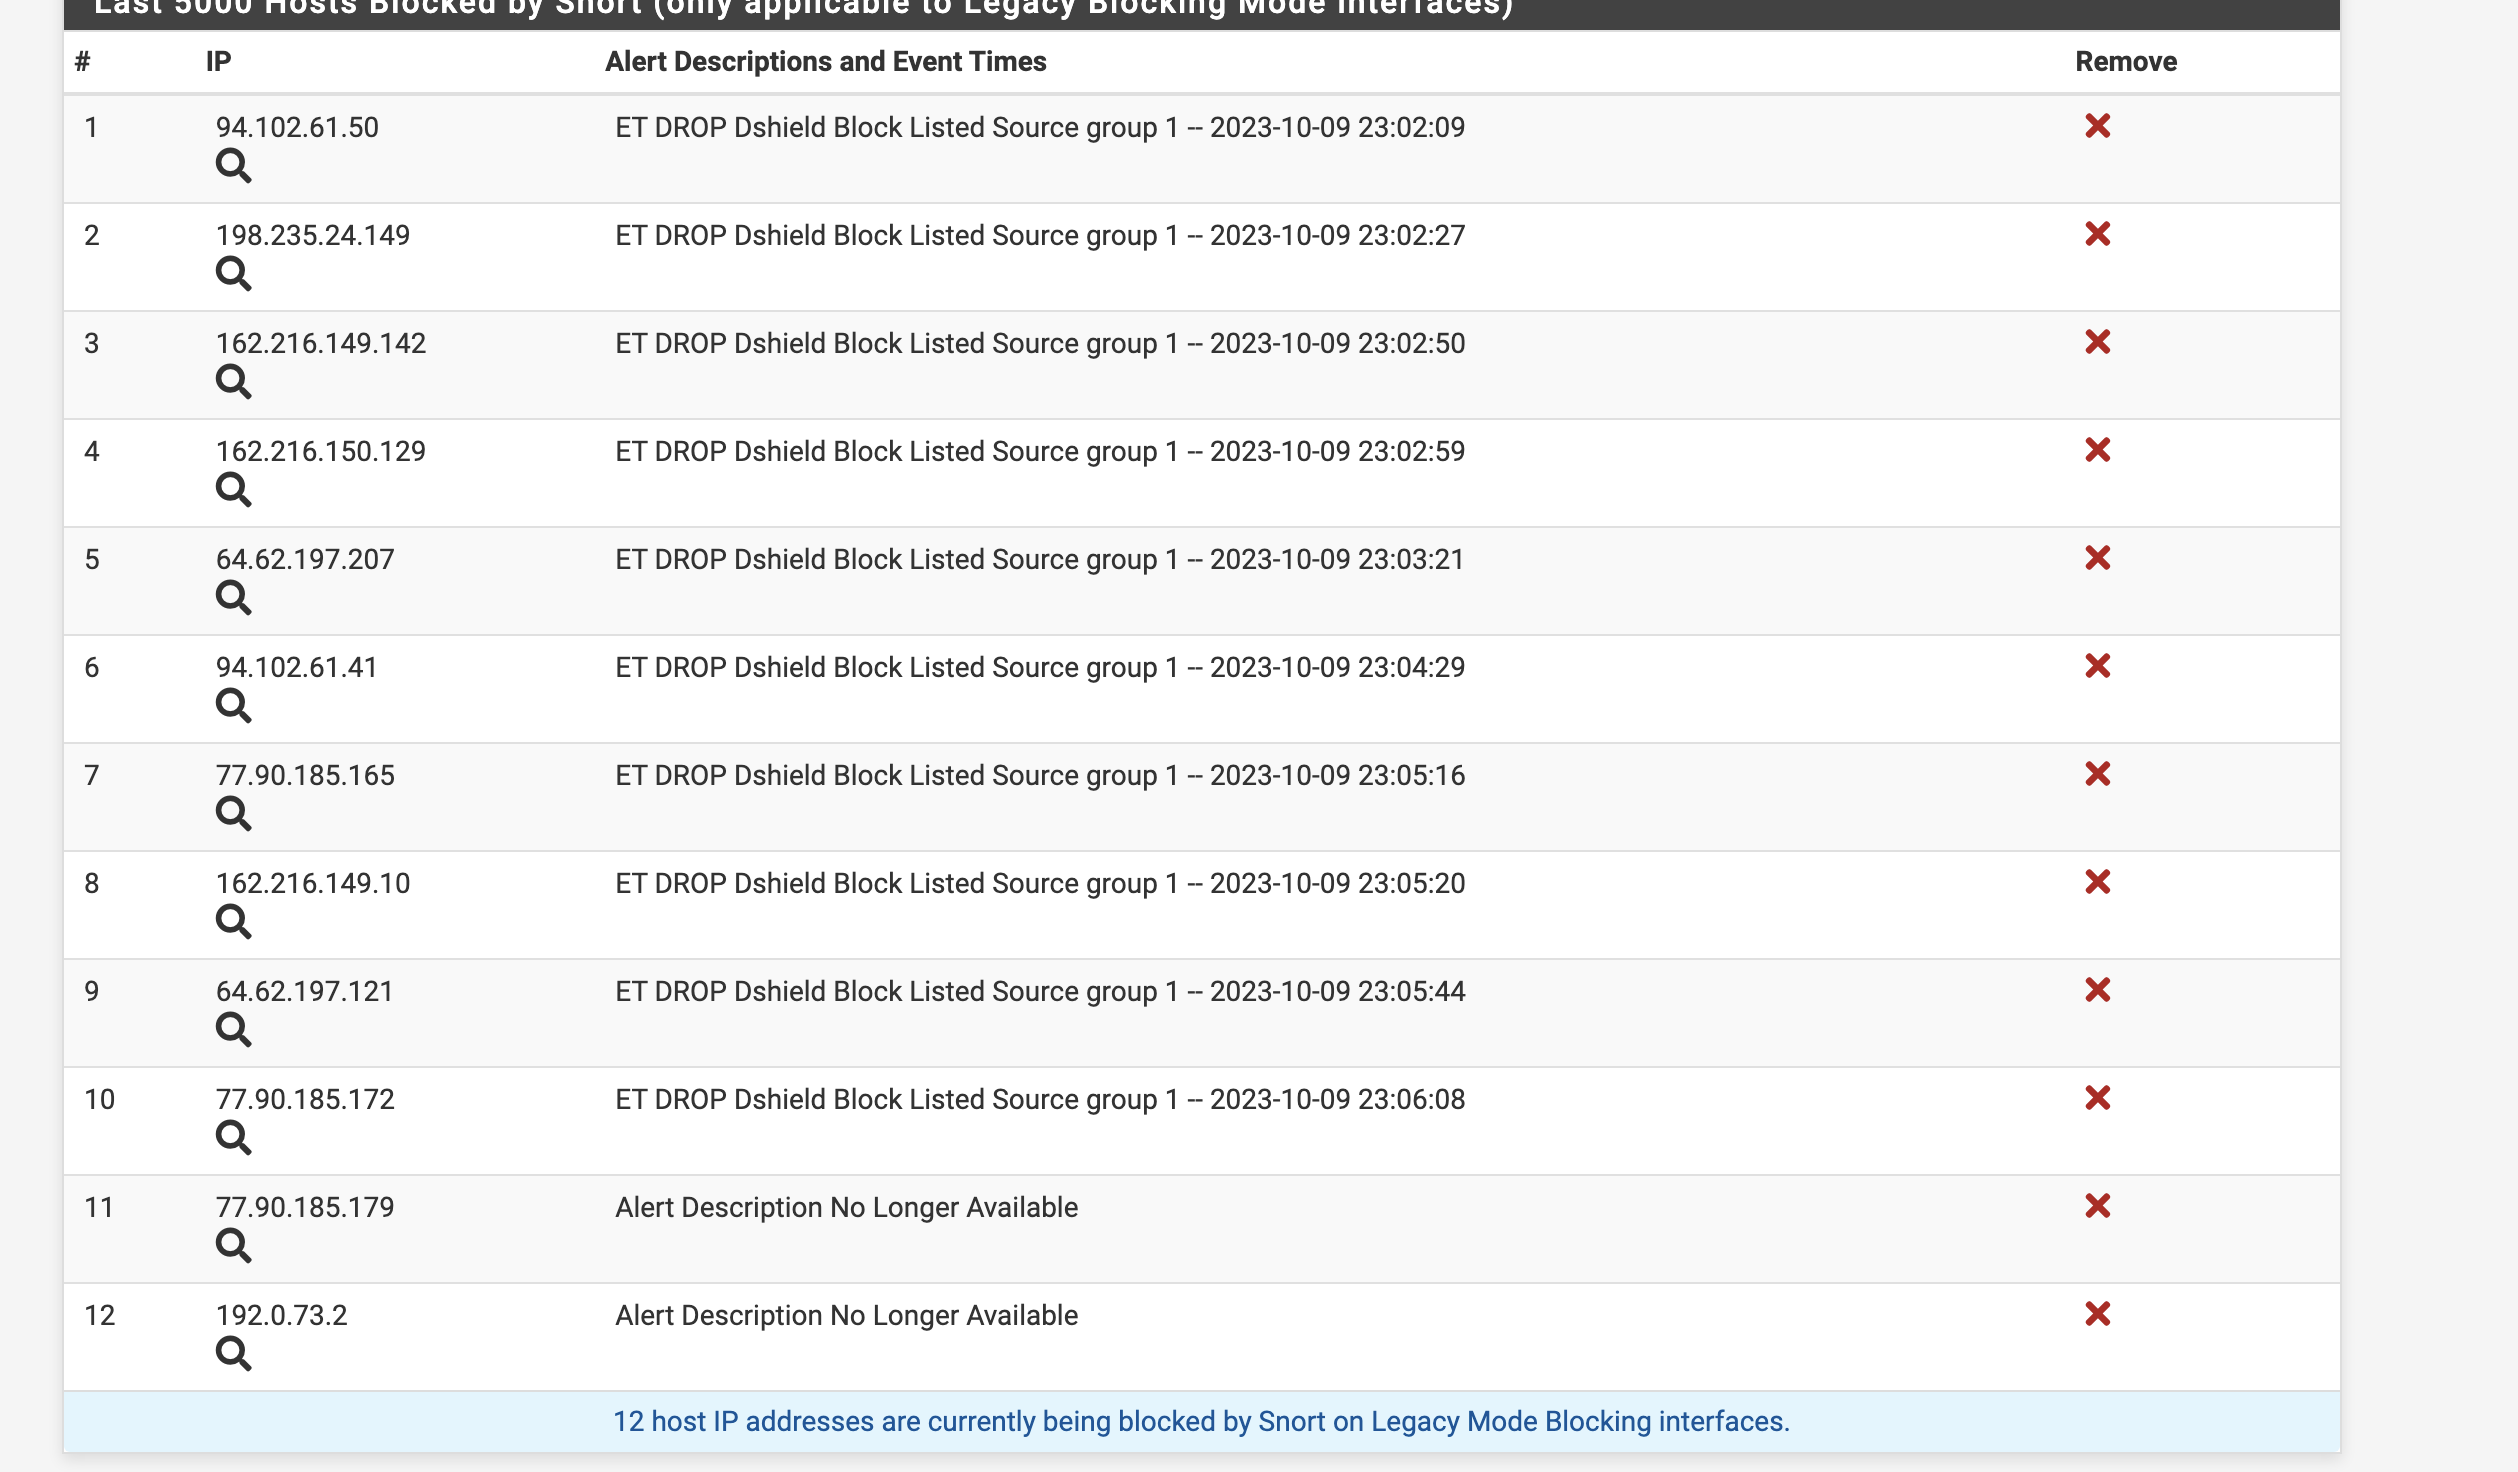Delete blocked entry 64.62.197.207

coord(2097,558)
